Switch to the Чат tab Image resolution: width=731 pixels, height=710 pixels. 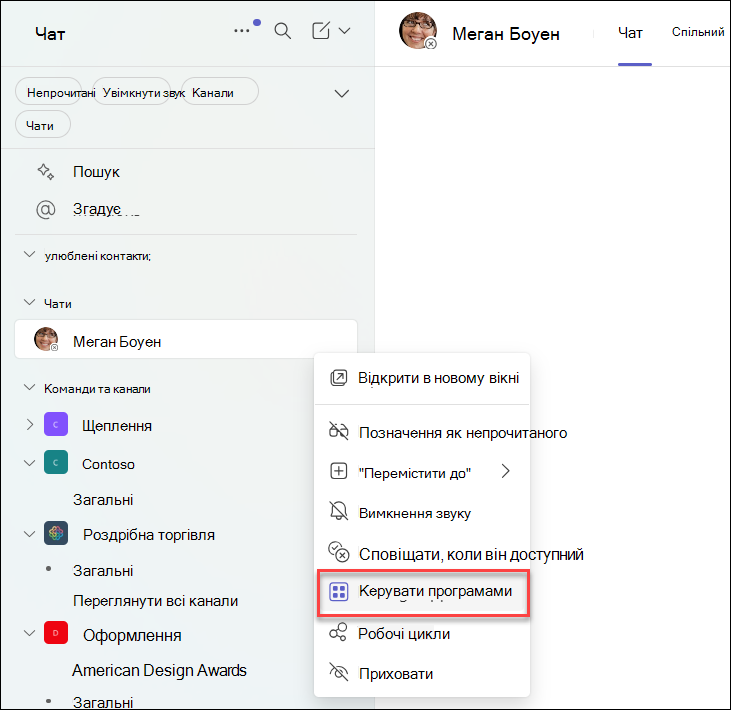click(x=630, y=33)
